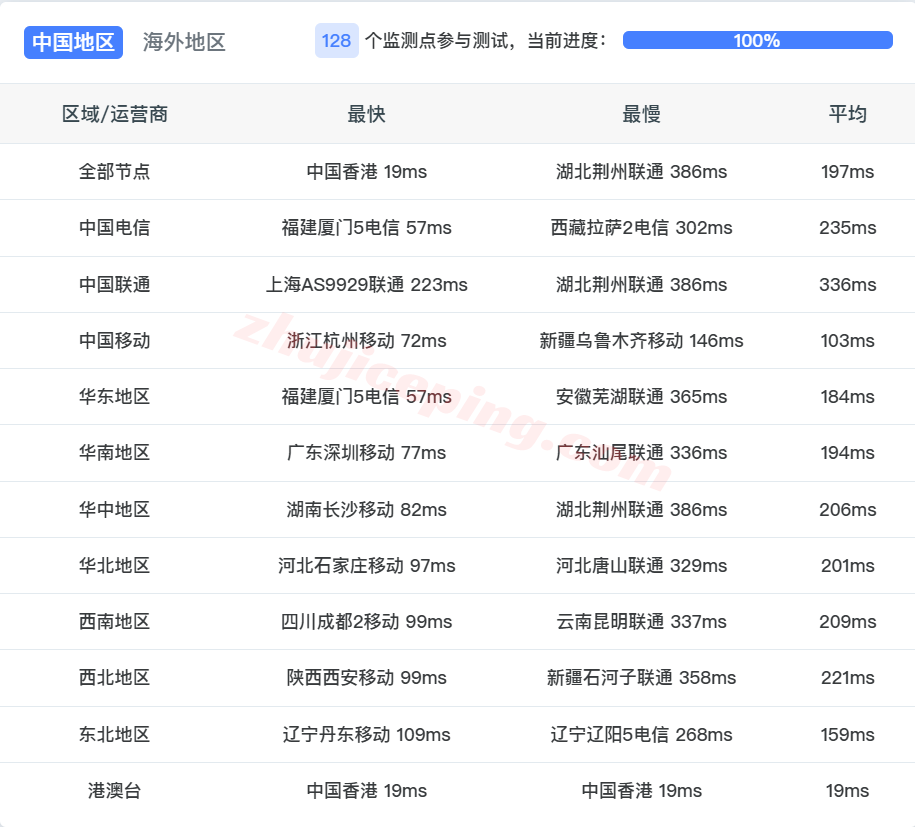Select 广东深圳移动 77ms cell

[x=366, y=453]
